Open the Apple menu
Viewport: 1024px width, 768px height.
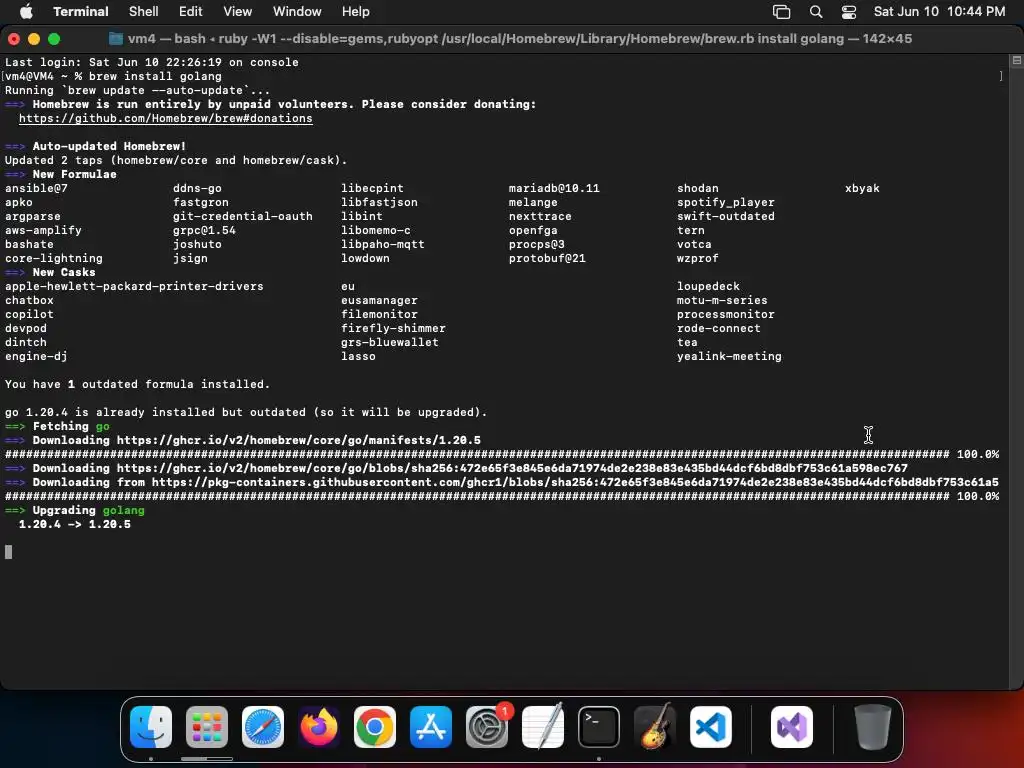pyautogui.click(x=26, y=11)
